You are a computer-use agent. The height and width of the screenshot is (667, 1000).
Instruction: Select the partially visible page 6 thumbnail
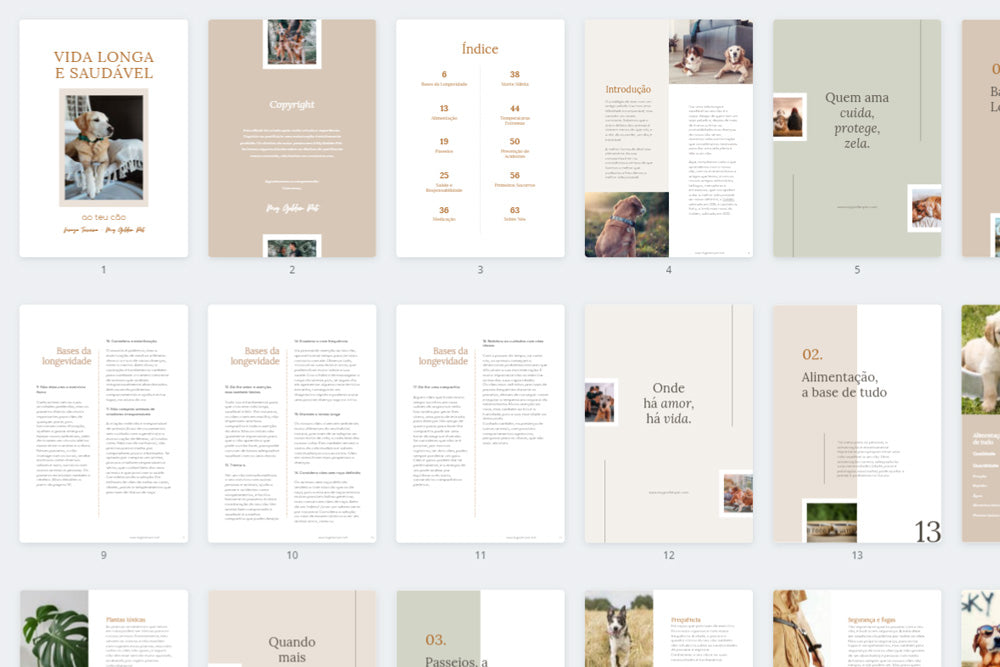click(x=981, y=138)
